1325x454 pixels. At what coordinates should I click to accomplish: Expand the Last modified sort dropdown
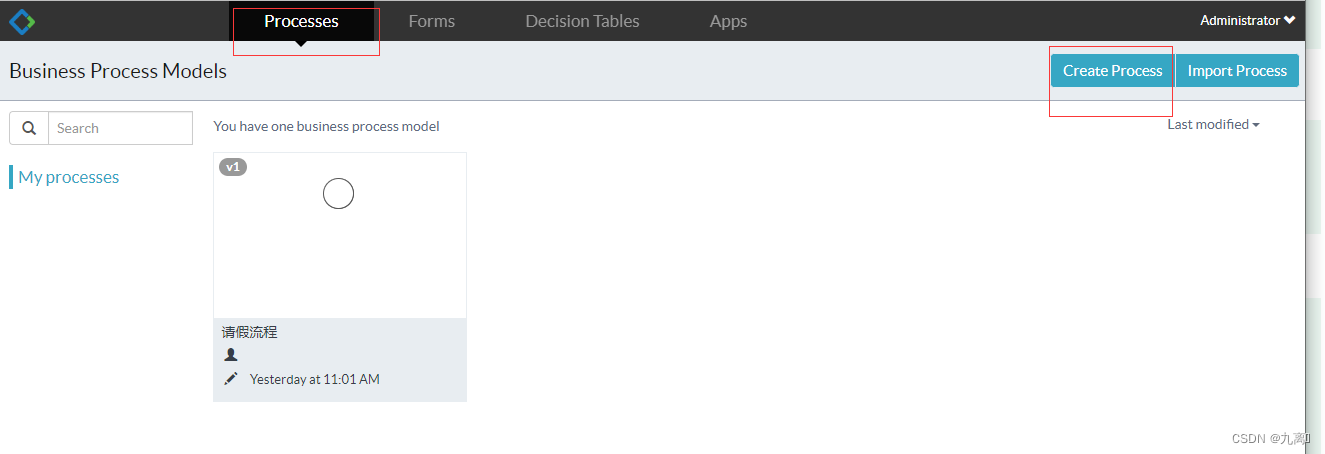[1213, 124]
